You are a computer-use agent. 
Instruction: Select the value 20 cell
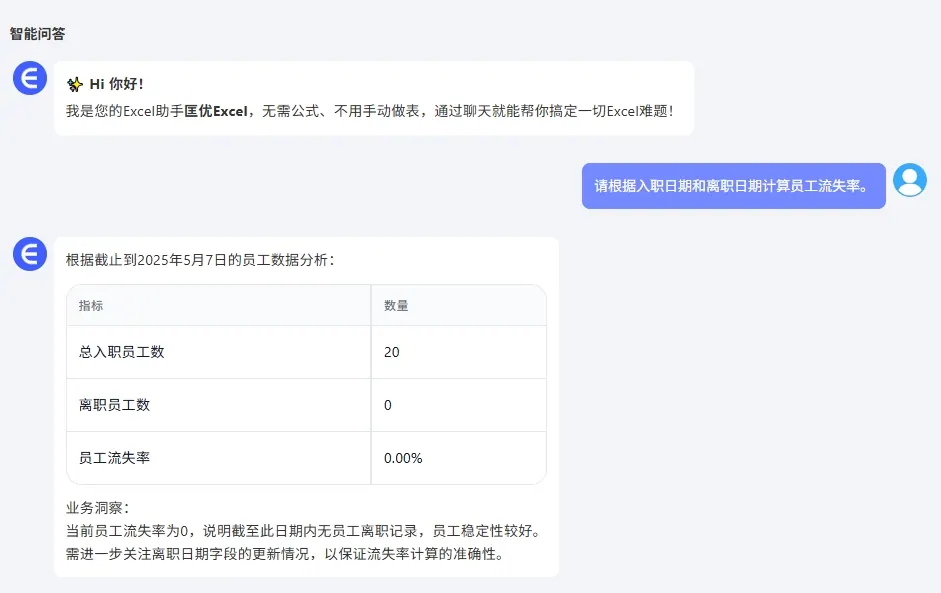pos(459,352)
